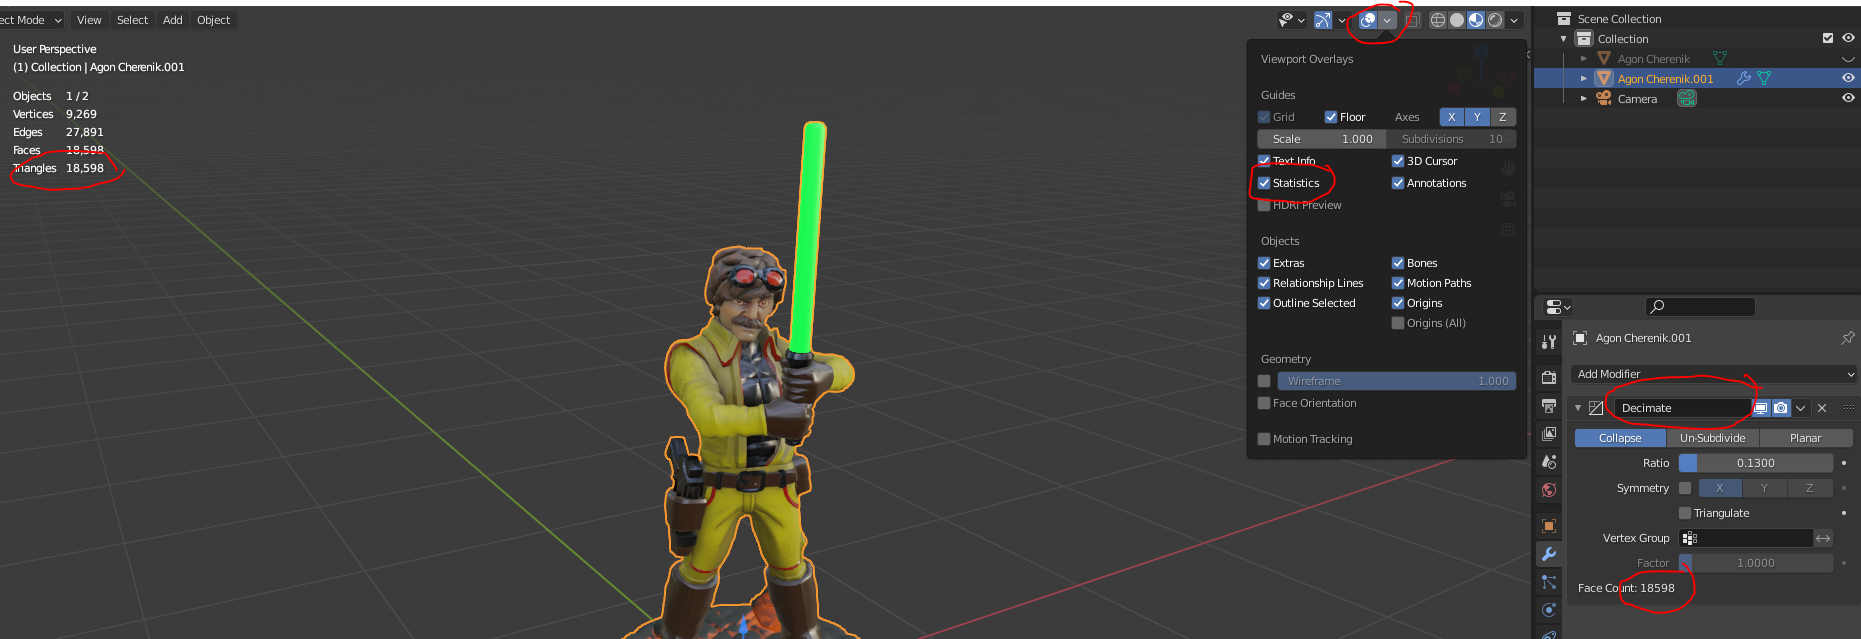Open the Physics properties tab

pyautogui.click(x=1549, y=610)
